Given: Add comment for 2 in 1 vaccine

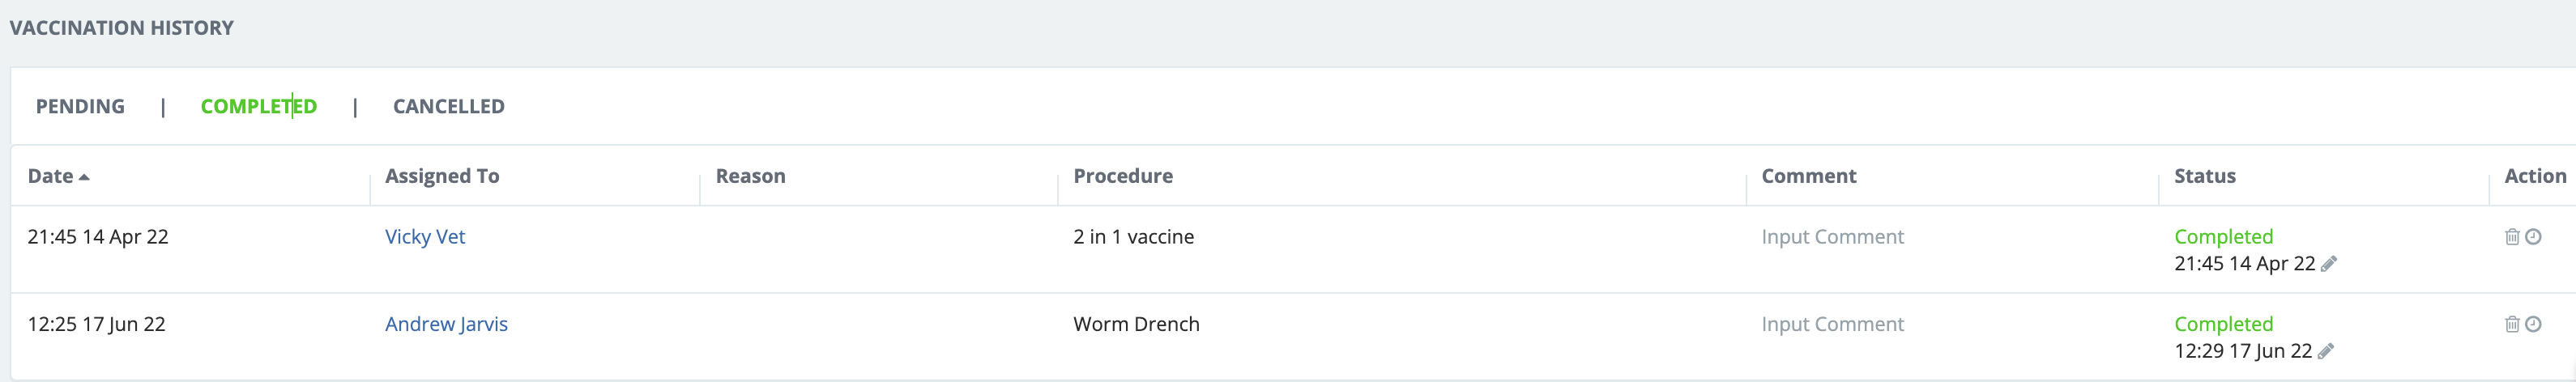Looking at the screenshot, I should pyautogui.click(x=1832, y=237).
